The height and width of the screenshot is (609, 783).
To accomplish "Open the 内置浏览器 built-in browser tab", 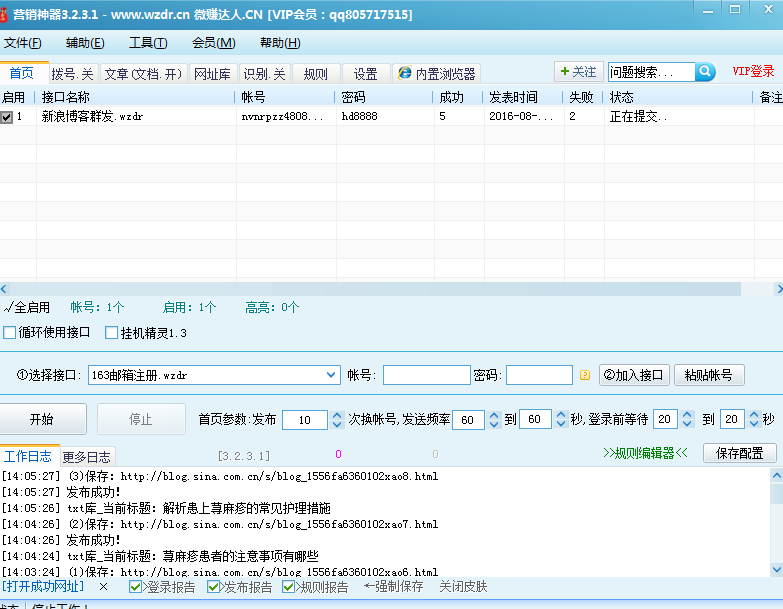I will point(437,74).
